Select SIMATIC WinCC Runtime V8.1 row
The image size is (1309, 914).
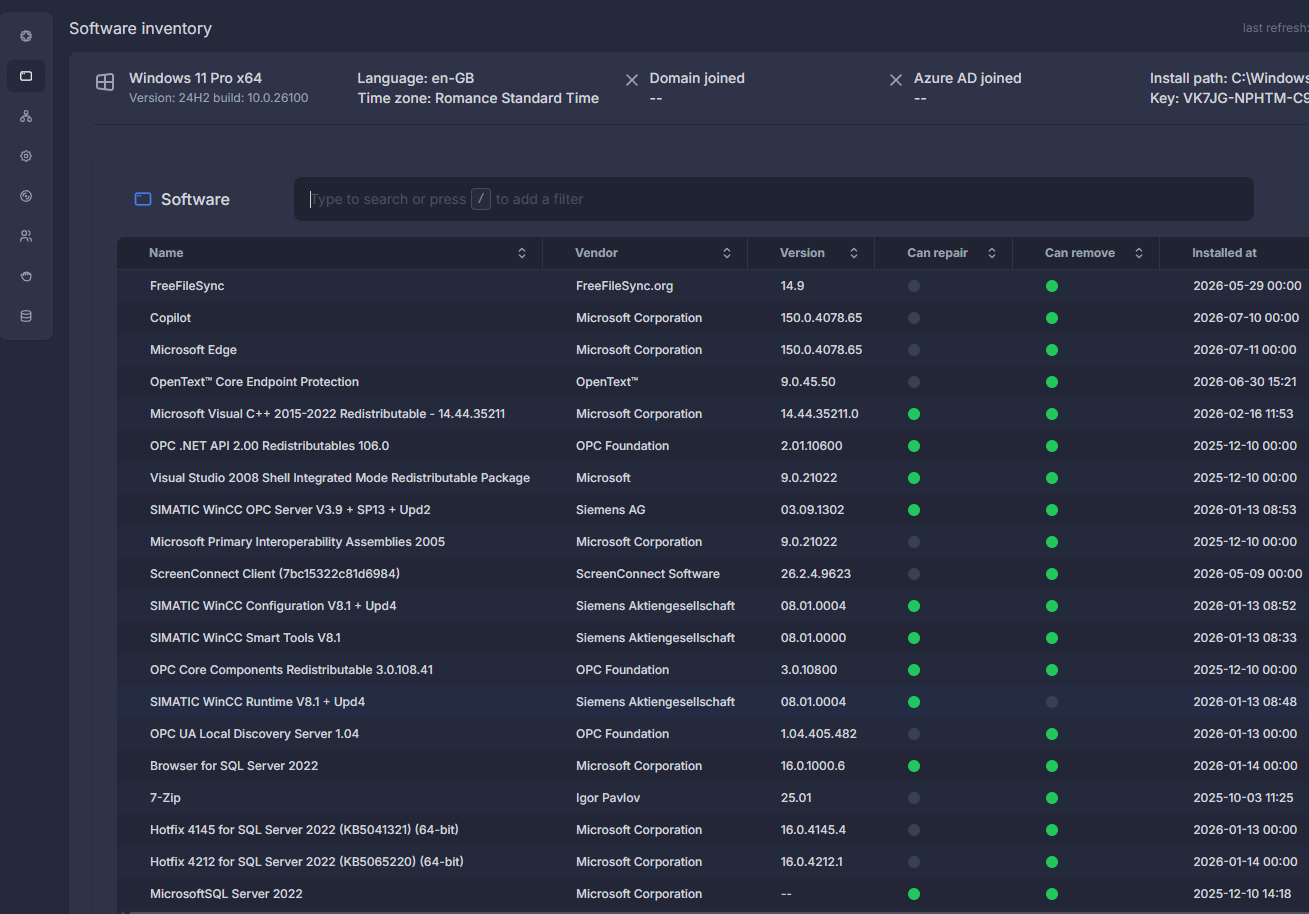click(713, 702)
